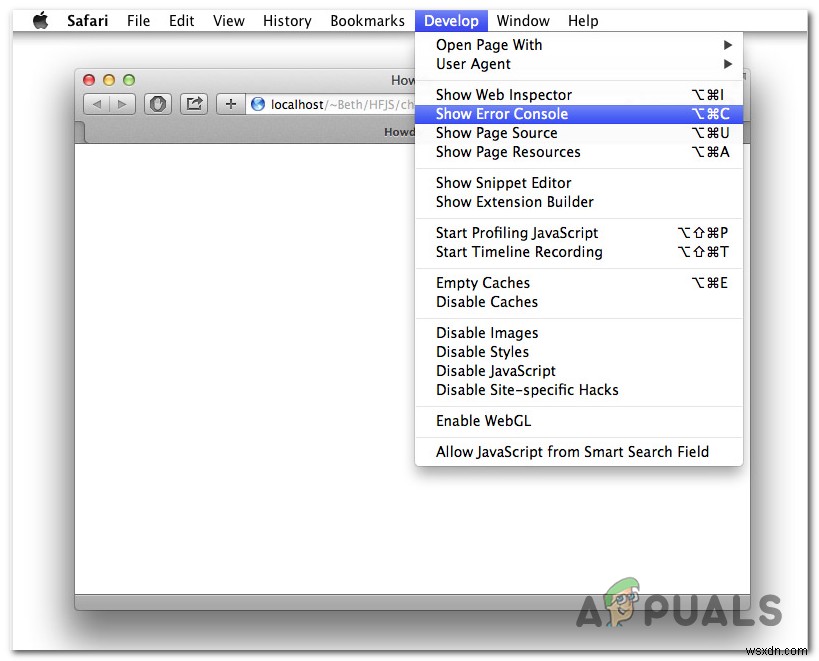Open the Bookmarks menu
This screenshot has width=819, height=661.
click(x=367, y=20)
